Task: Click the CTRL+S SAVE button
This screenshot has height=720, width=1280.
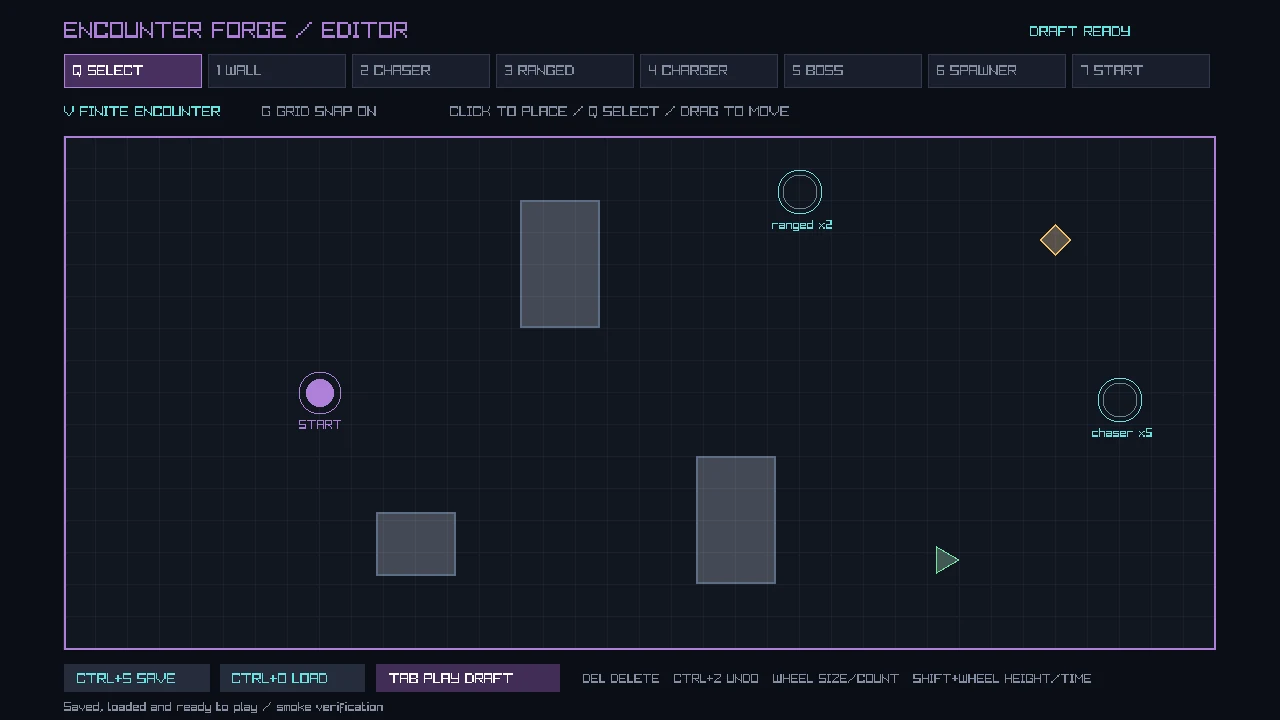Action: click(137, 678)
